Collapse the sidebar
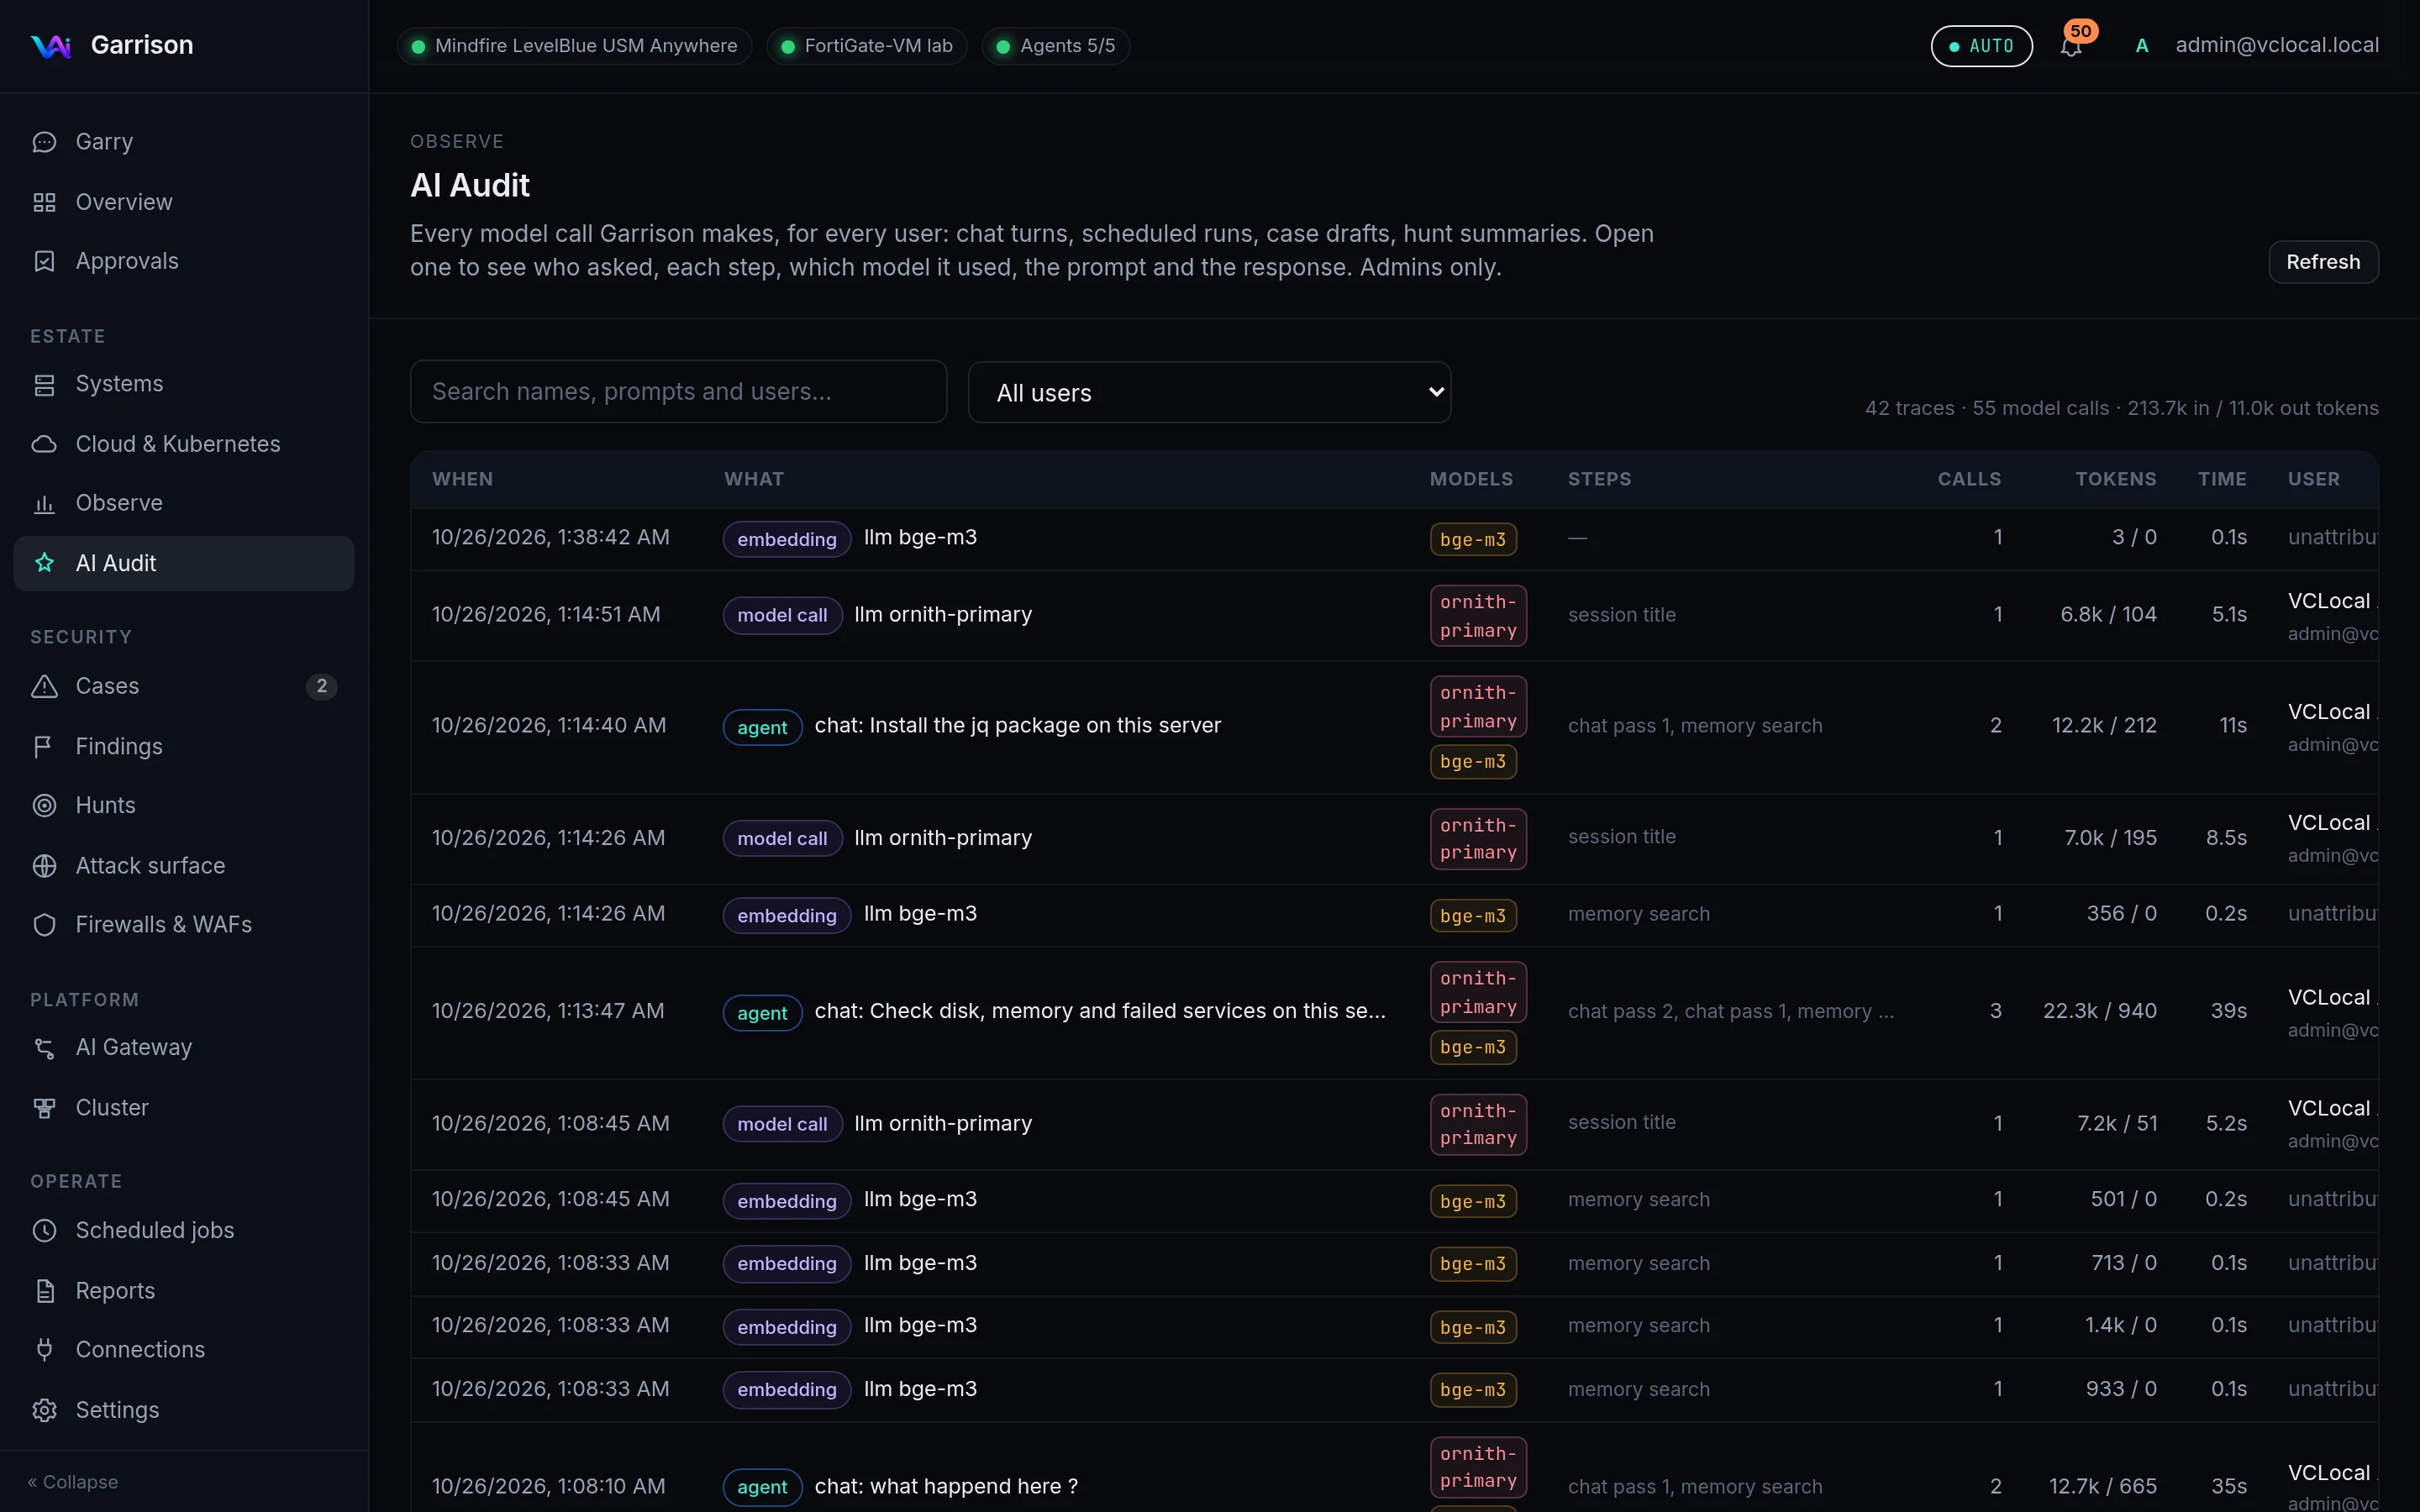Screen dimensions: 2420x1512 (x=73, y=1481)
